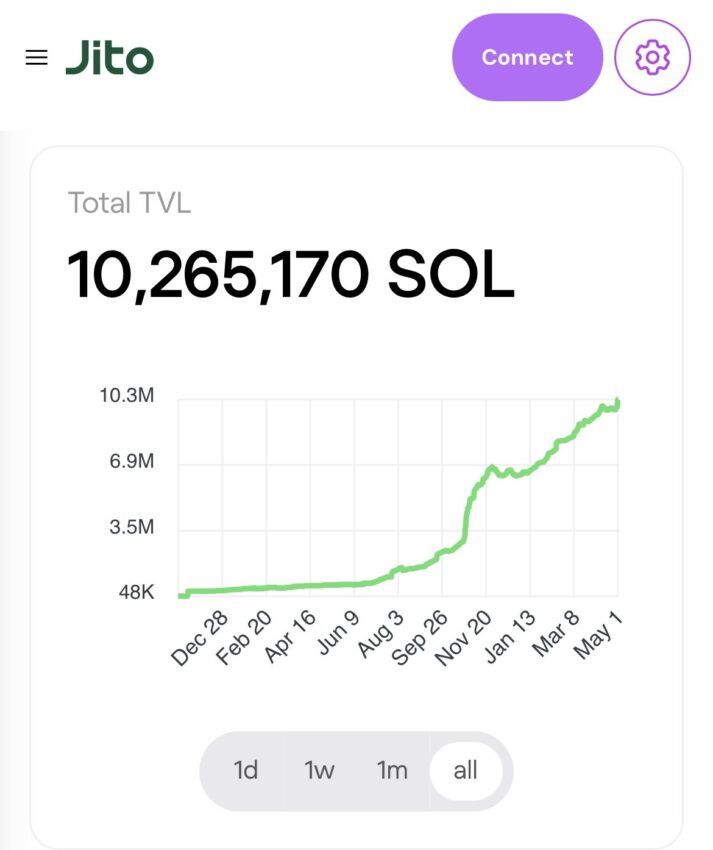The image size is (713, 850).
Task: Open the hamburger navigation menu
Action: [x=37, y=58]
